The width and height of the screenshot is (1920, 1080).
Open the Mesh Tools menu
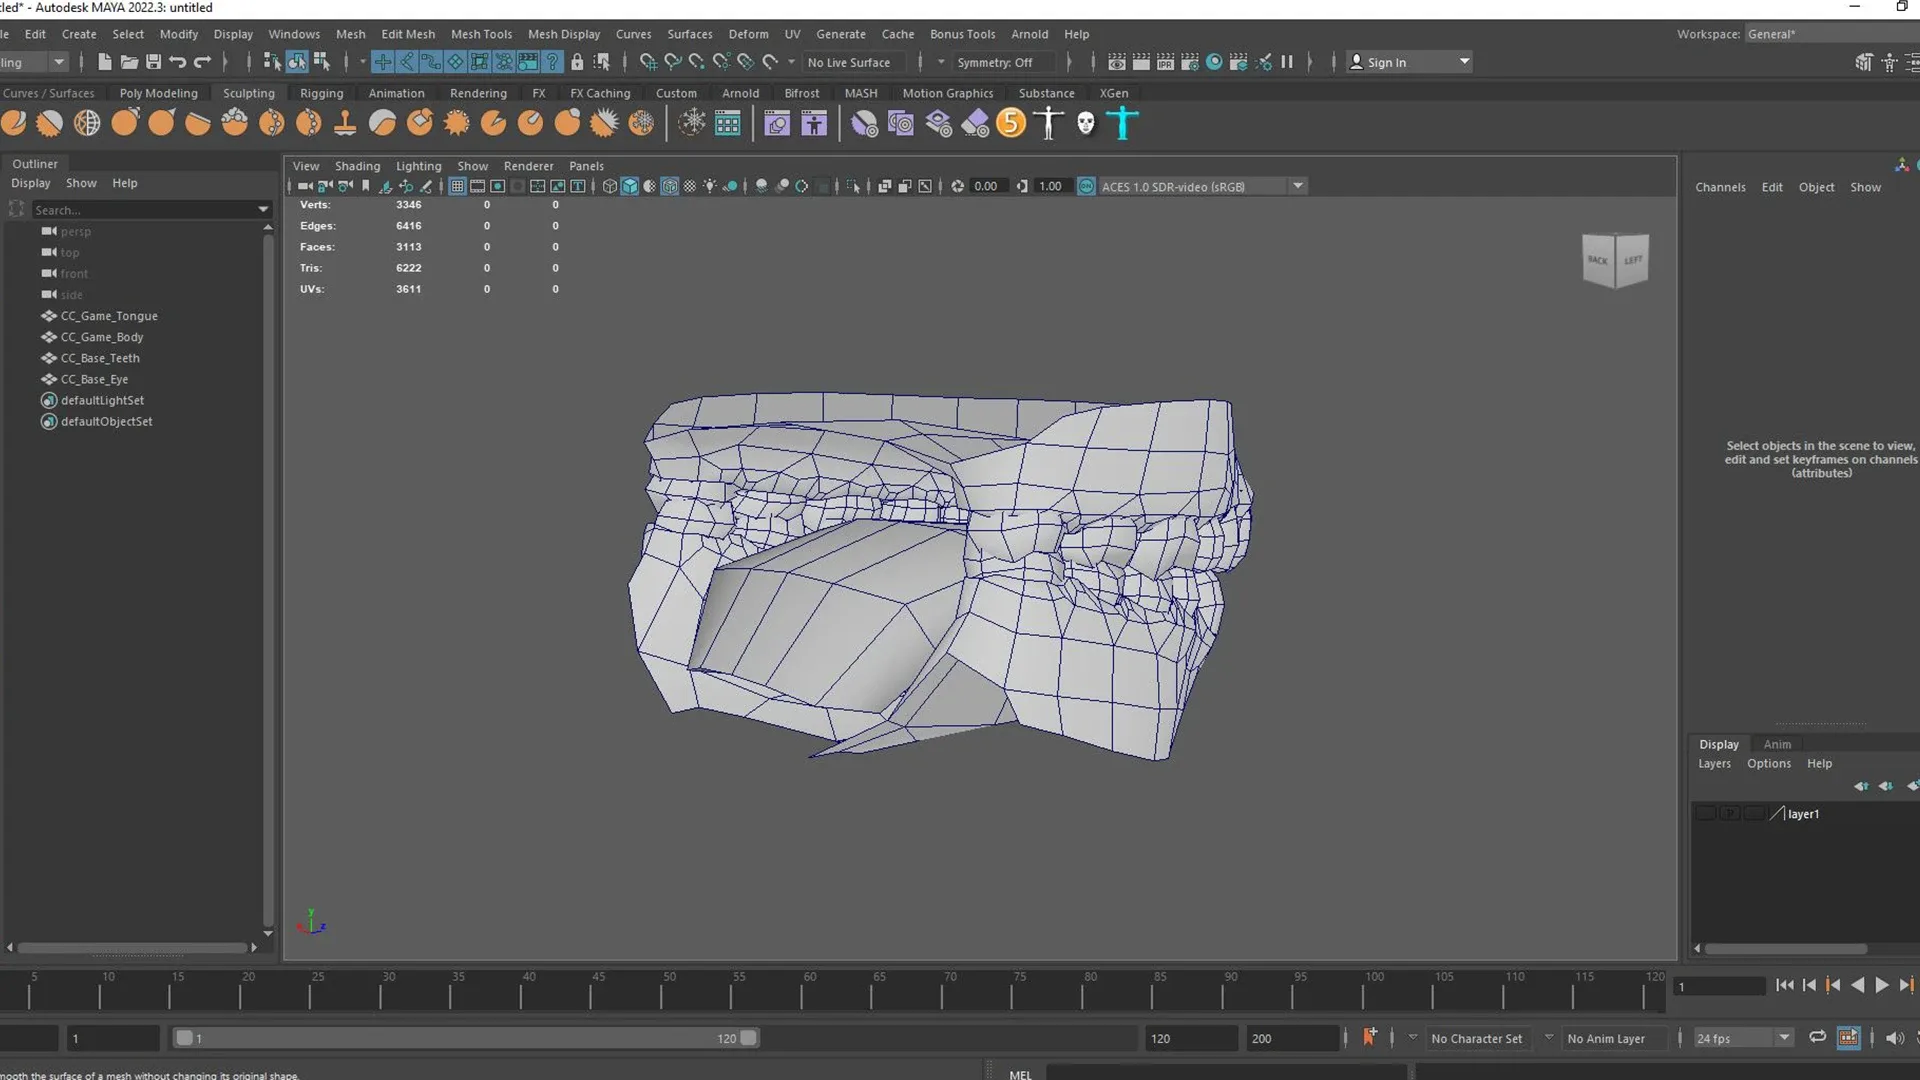click(481, 33)
